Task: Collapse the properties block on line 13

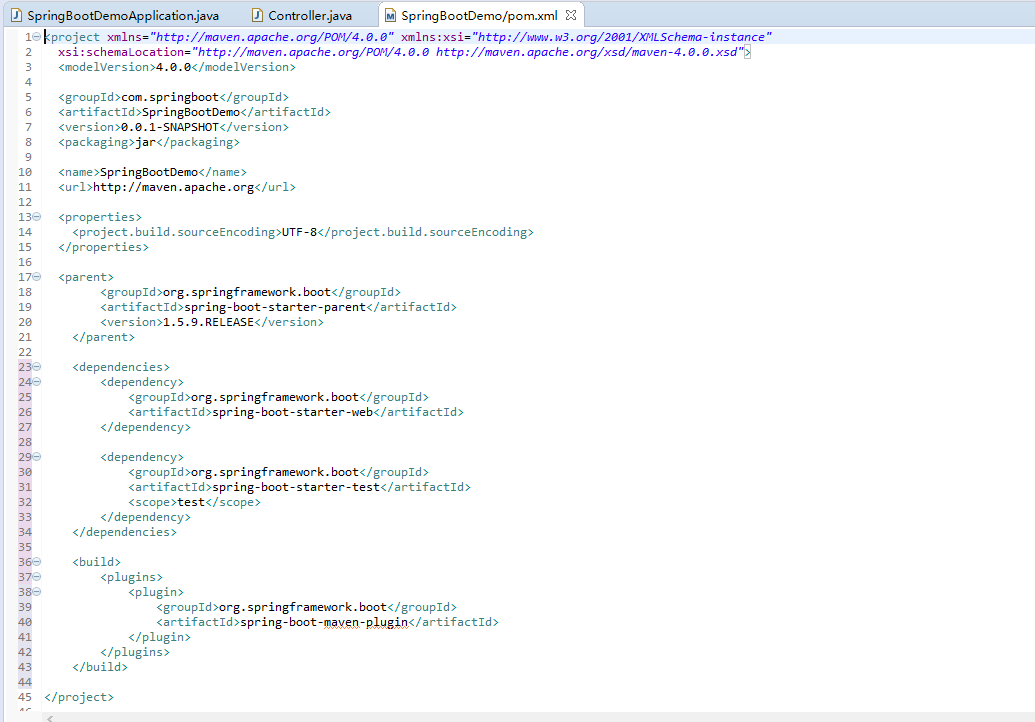Action: pos(37,216)
